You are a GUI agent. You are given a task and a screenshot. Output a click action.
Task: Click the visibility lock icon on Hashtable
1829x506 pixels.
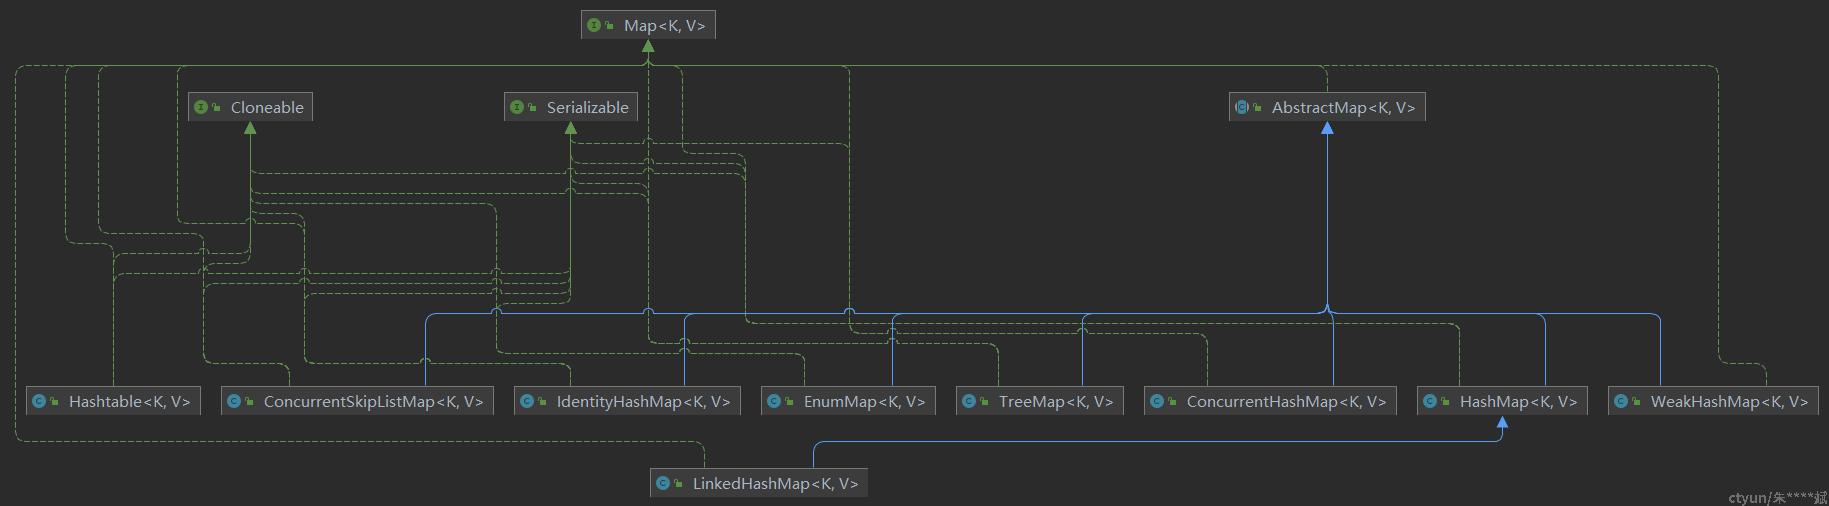[54, 401]
